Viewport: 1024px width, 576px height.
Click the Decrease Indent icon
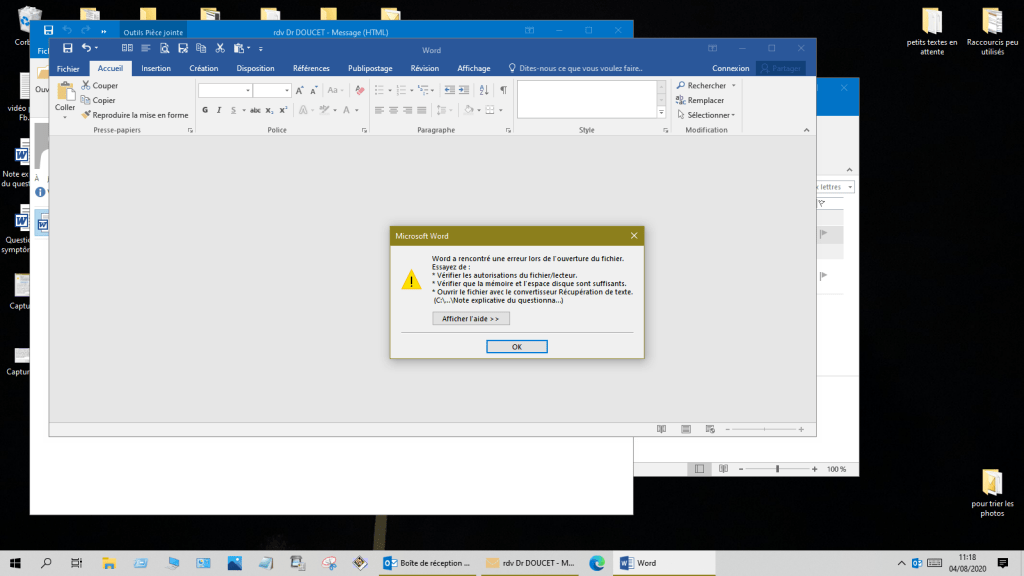pyautogui.click(x=449, y=90)
